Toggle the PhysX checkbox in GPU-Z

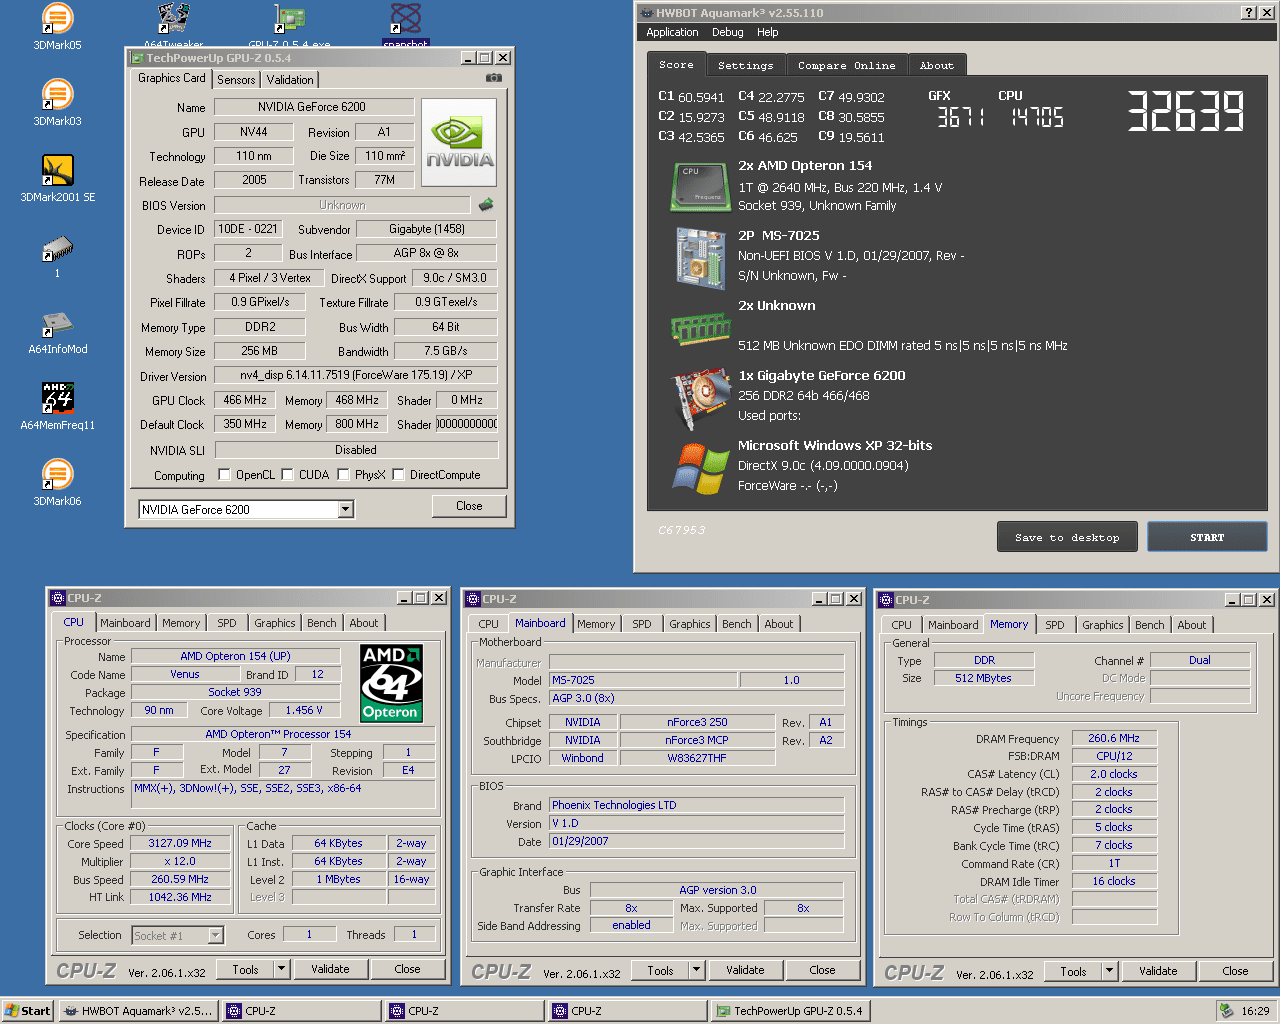(343, 474)
